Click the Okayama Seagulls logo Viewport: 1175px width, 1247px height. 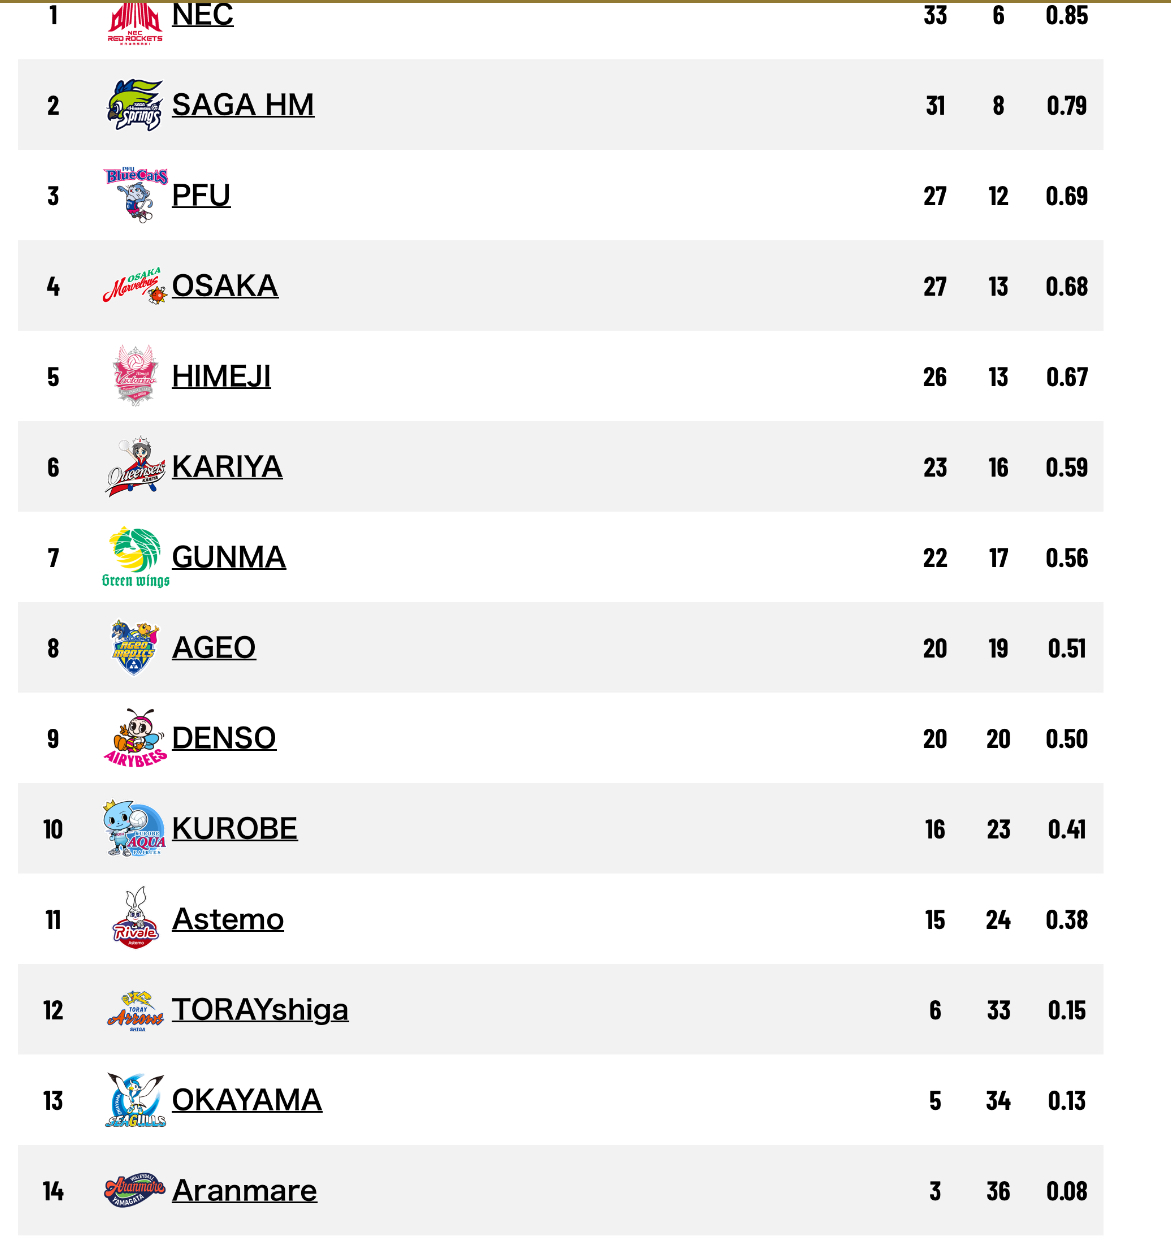[135, 1100]
